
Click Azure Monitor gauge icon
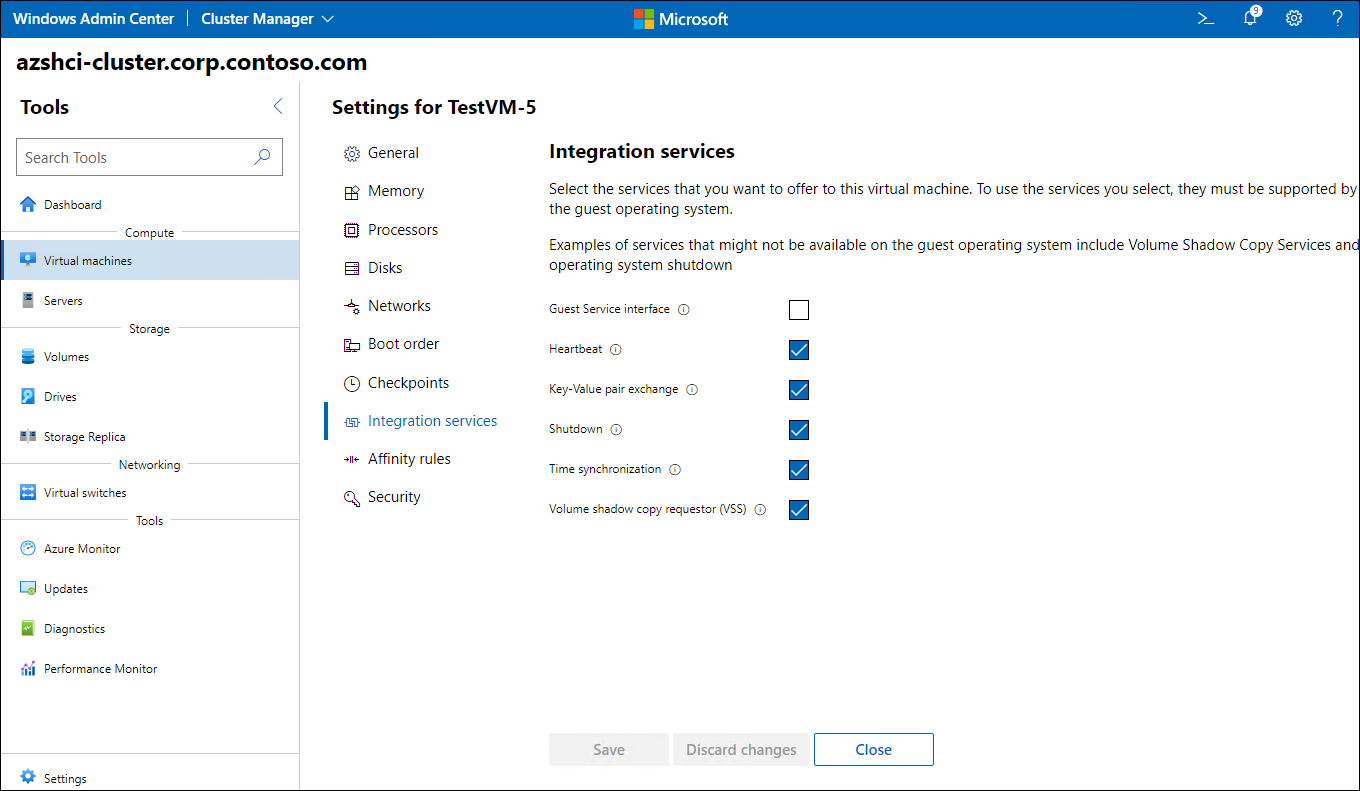click(x=28, y=549)
